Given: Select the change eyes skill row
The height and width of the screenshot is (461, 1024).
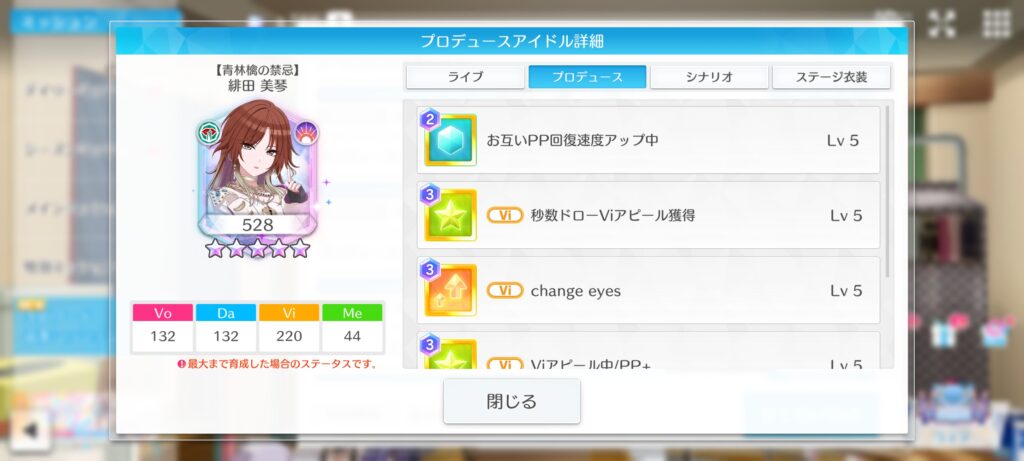Looking at the screenshot, I should coord(648,291).
